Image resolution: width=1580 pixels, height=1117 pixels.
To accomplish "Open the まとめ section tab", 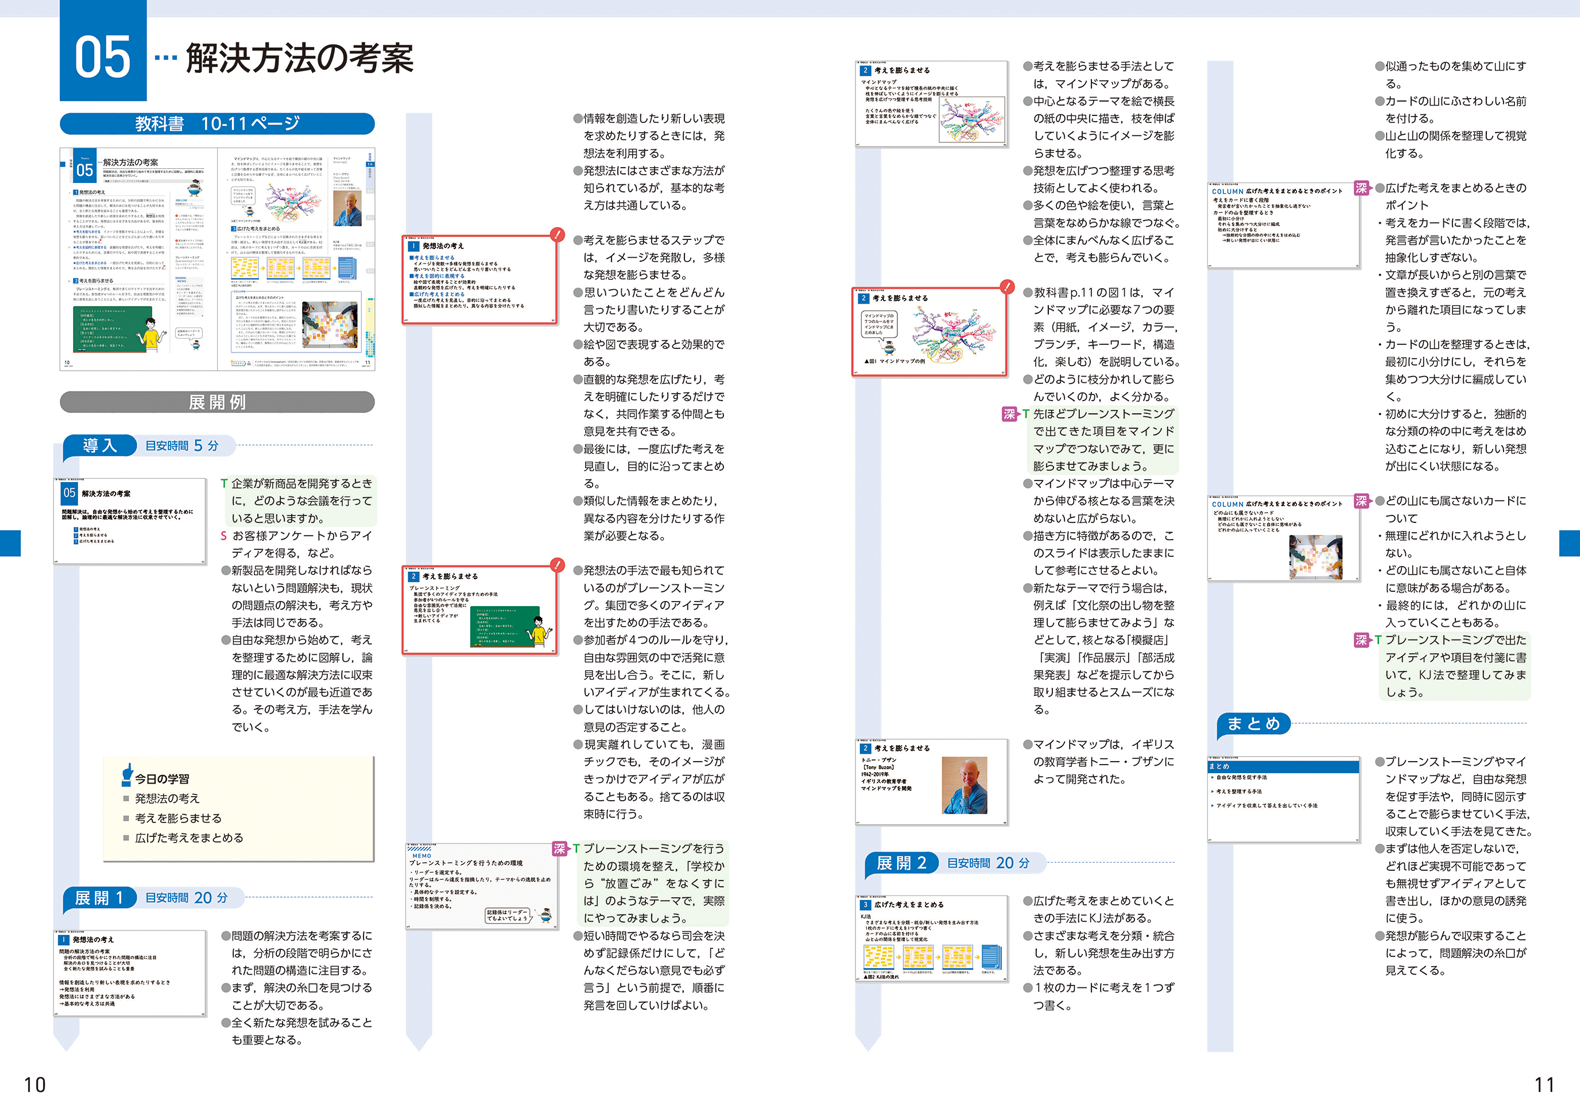I will pyautogui.click(x=1253, y=724).
